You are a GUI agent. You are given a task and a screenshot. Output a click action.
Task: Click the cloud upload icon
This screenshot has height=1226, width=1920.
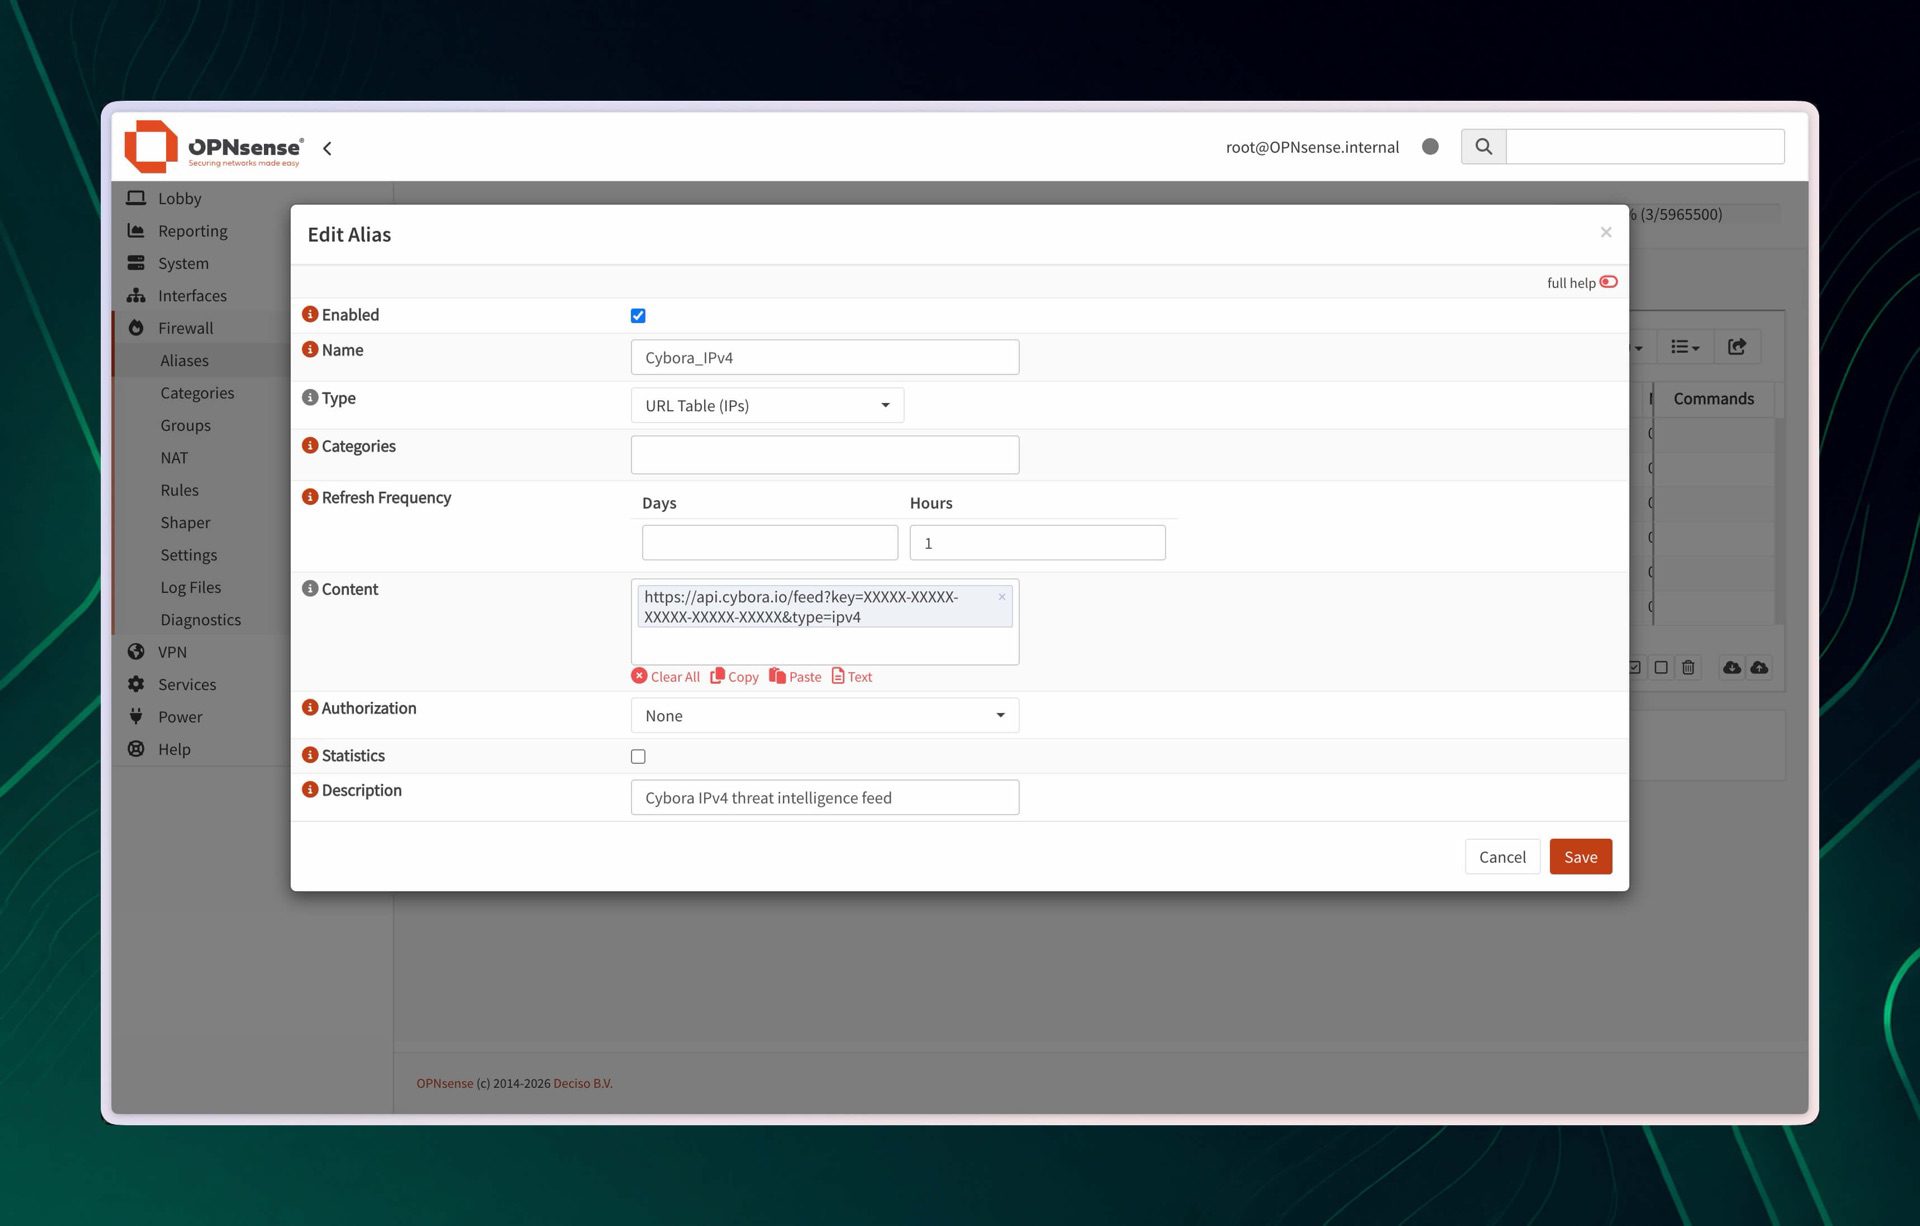click(x=1759, y=667)
